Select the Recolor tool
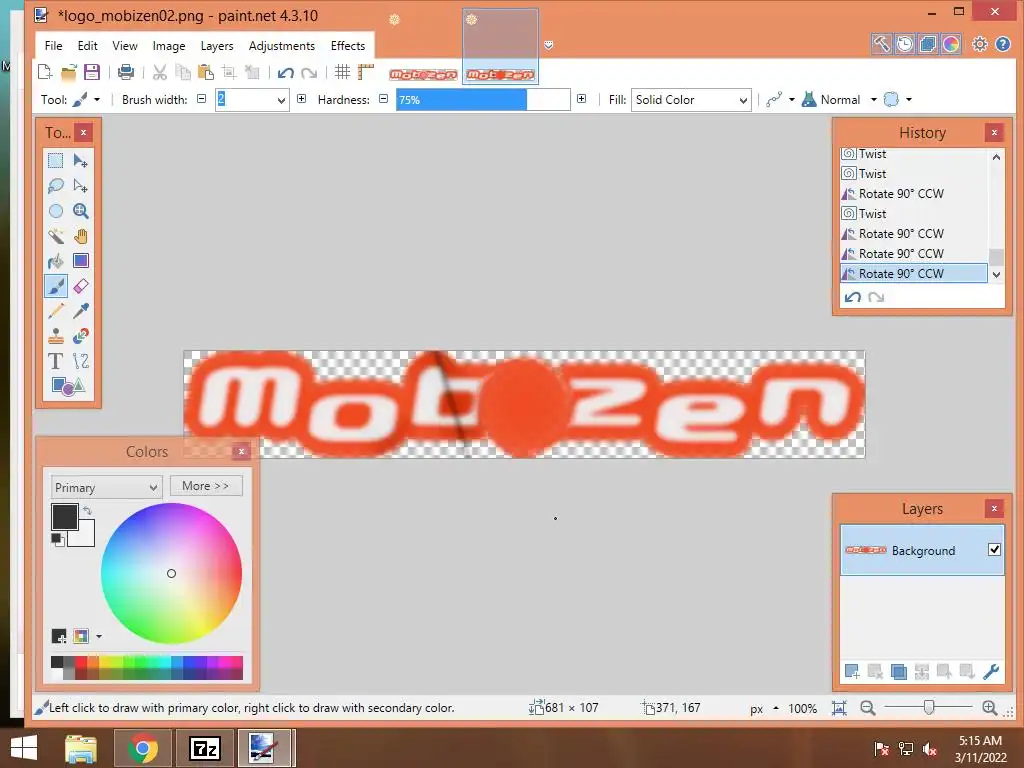Screen dimensions: 1024x768 coord(80,336)
